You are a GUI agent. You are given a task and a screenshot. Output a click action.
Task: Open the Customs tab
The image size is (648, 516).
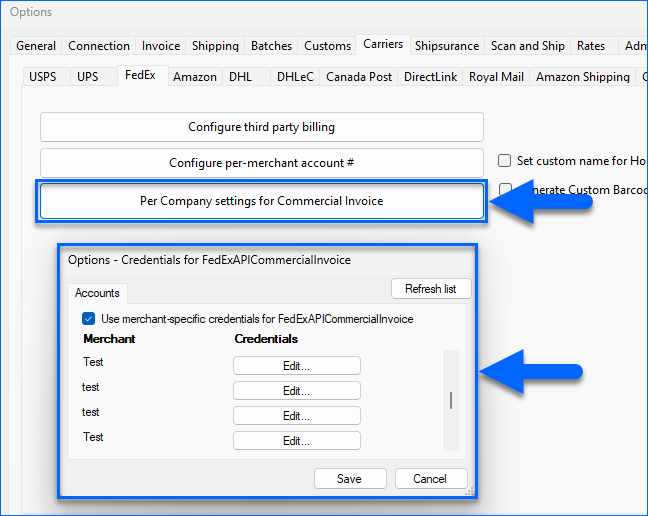click(327, 45)
